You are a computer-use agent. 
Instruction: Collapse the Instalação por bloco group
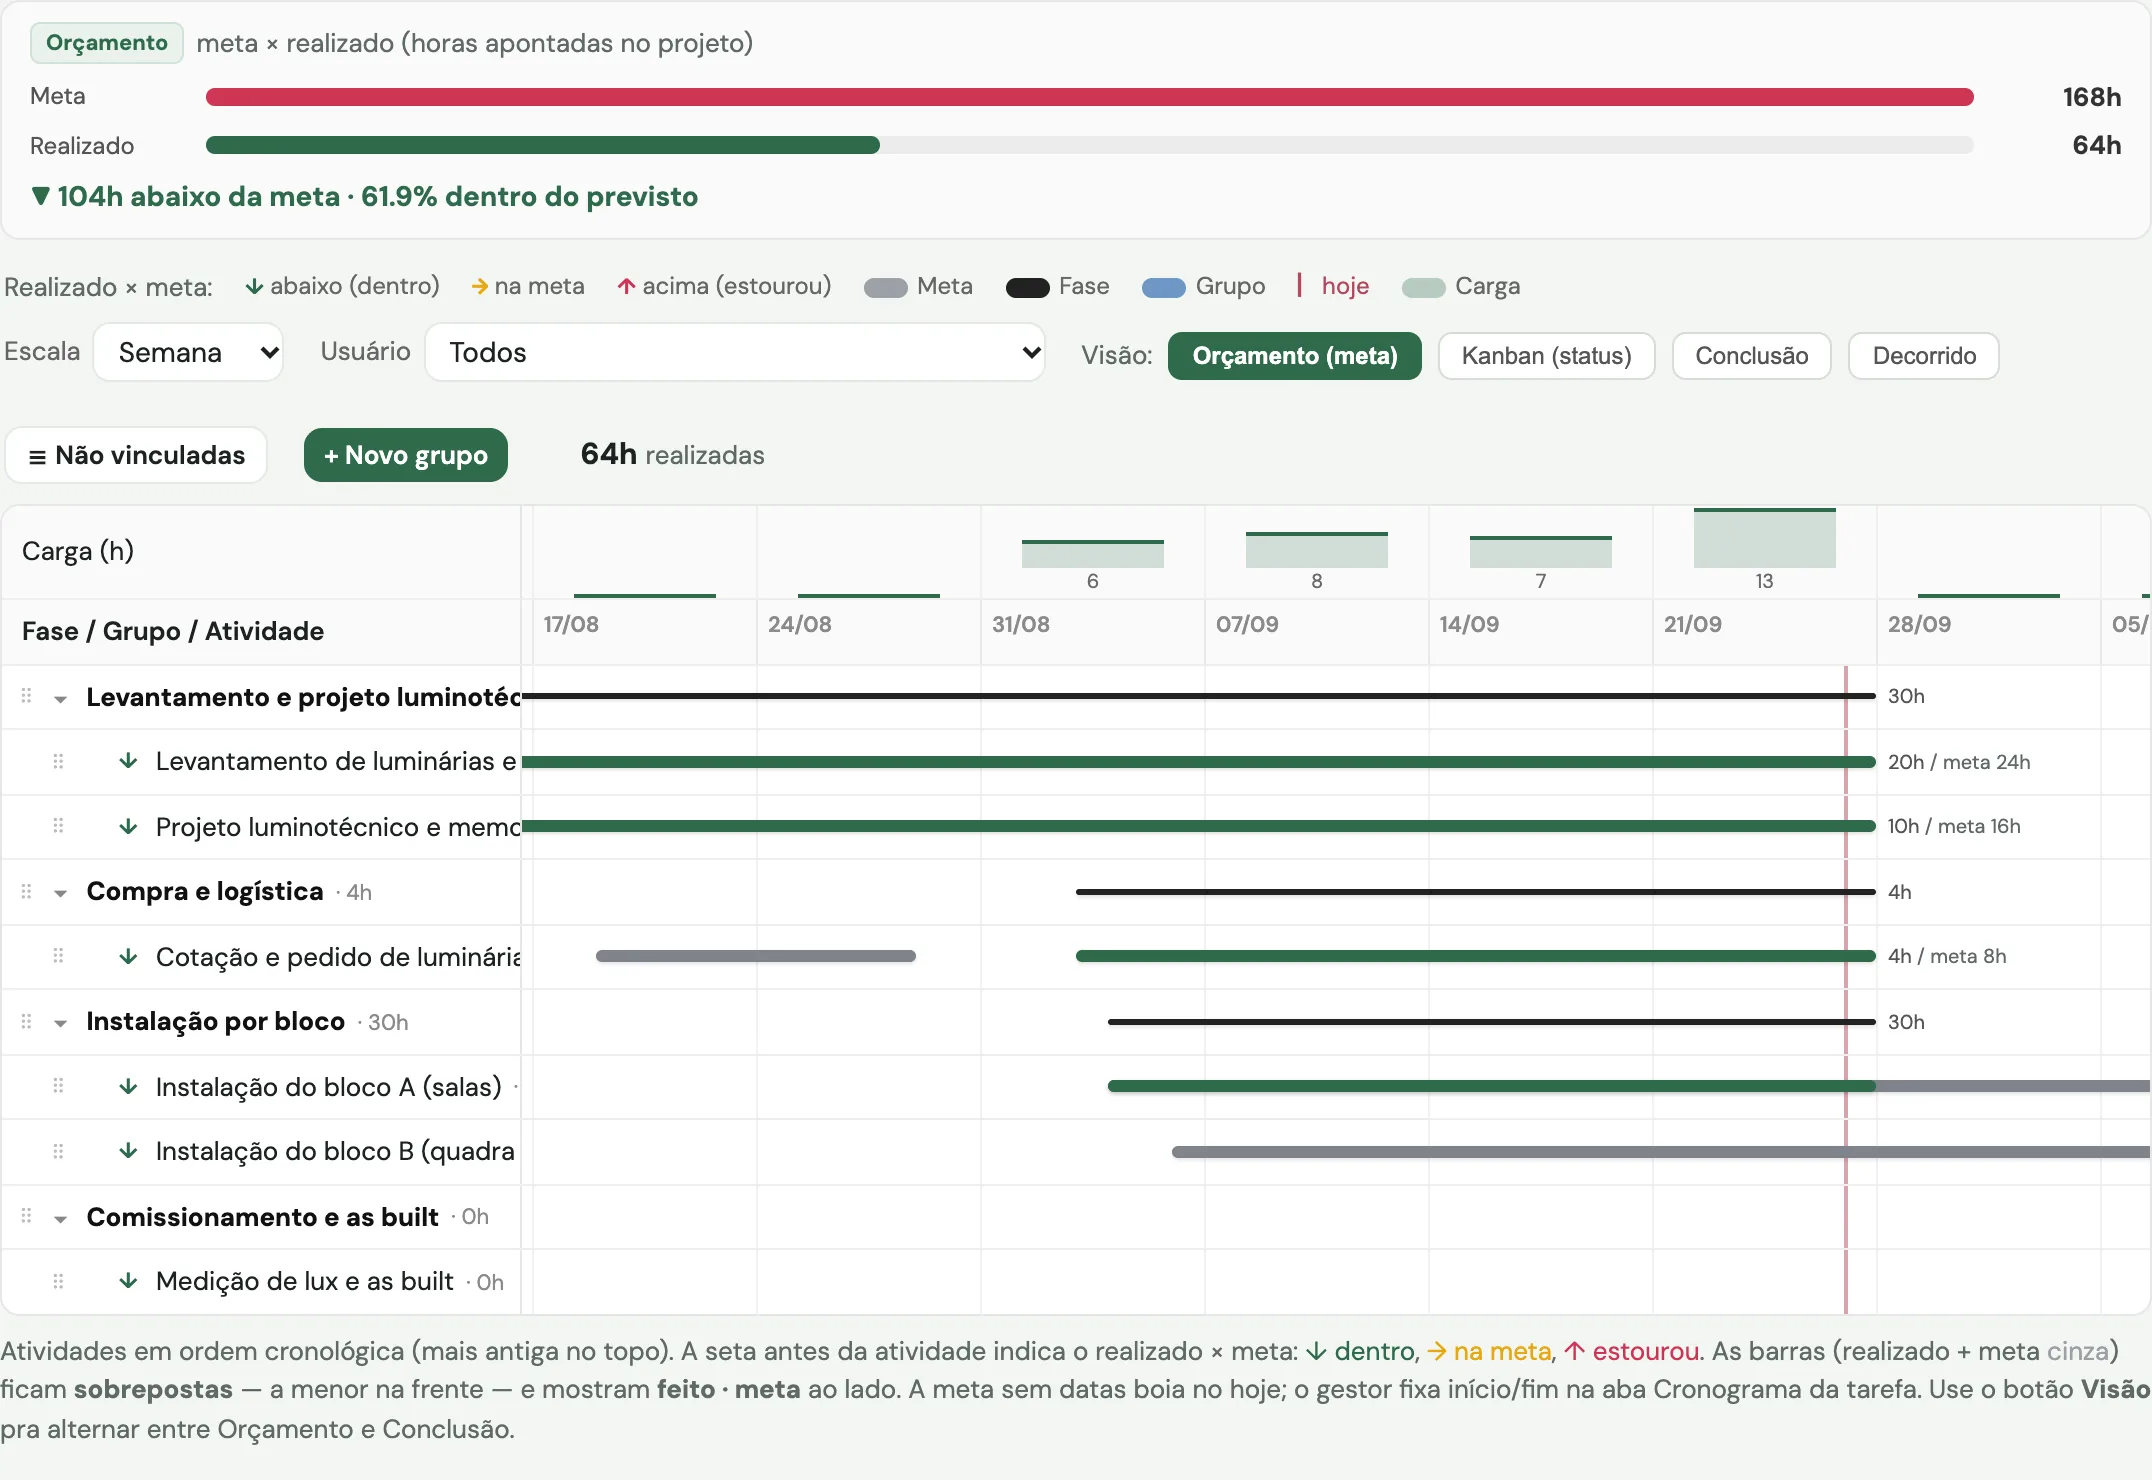(61, 1023)
